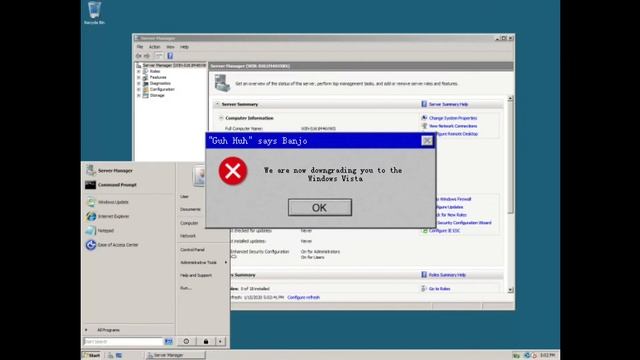640x360 pixels.
Task: Click the clock in the system tray
Action: 548,356
